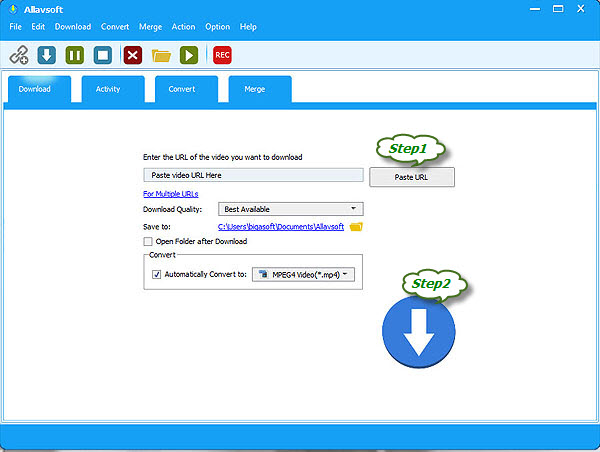Switch to the Convert tab
The image size is (600, 452).
click(x=186, y=89)
